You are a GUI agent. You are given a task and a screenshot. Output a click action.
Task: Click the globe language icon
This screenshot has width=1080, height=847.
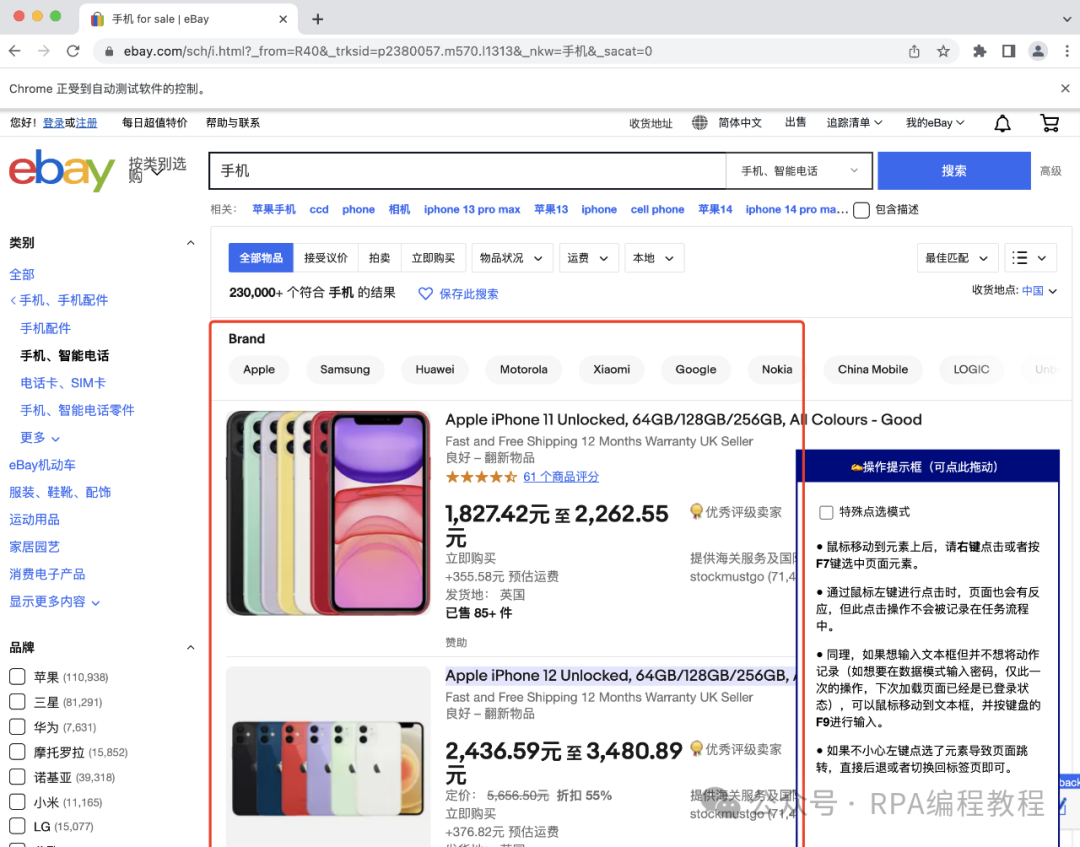(699, 123)
